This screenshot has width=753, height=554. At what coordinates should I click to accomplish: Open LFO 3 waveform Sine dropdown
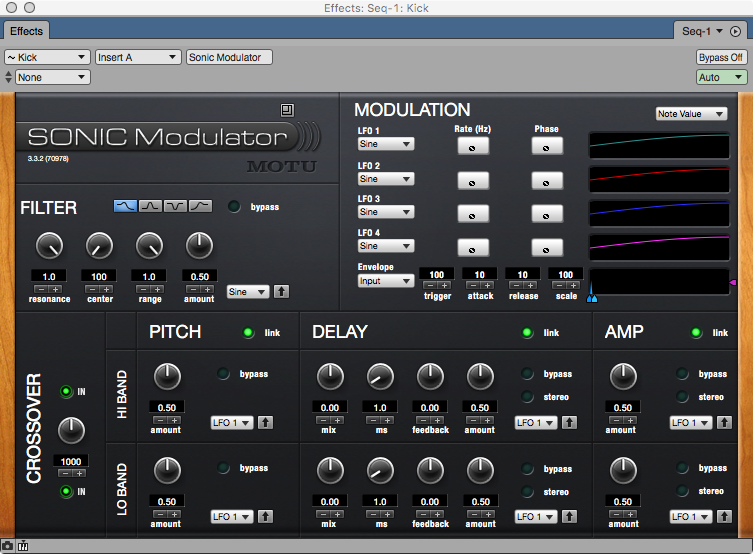(x=386, y=212)
